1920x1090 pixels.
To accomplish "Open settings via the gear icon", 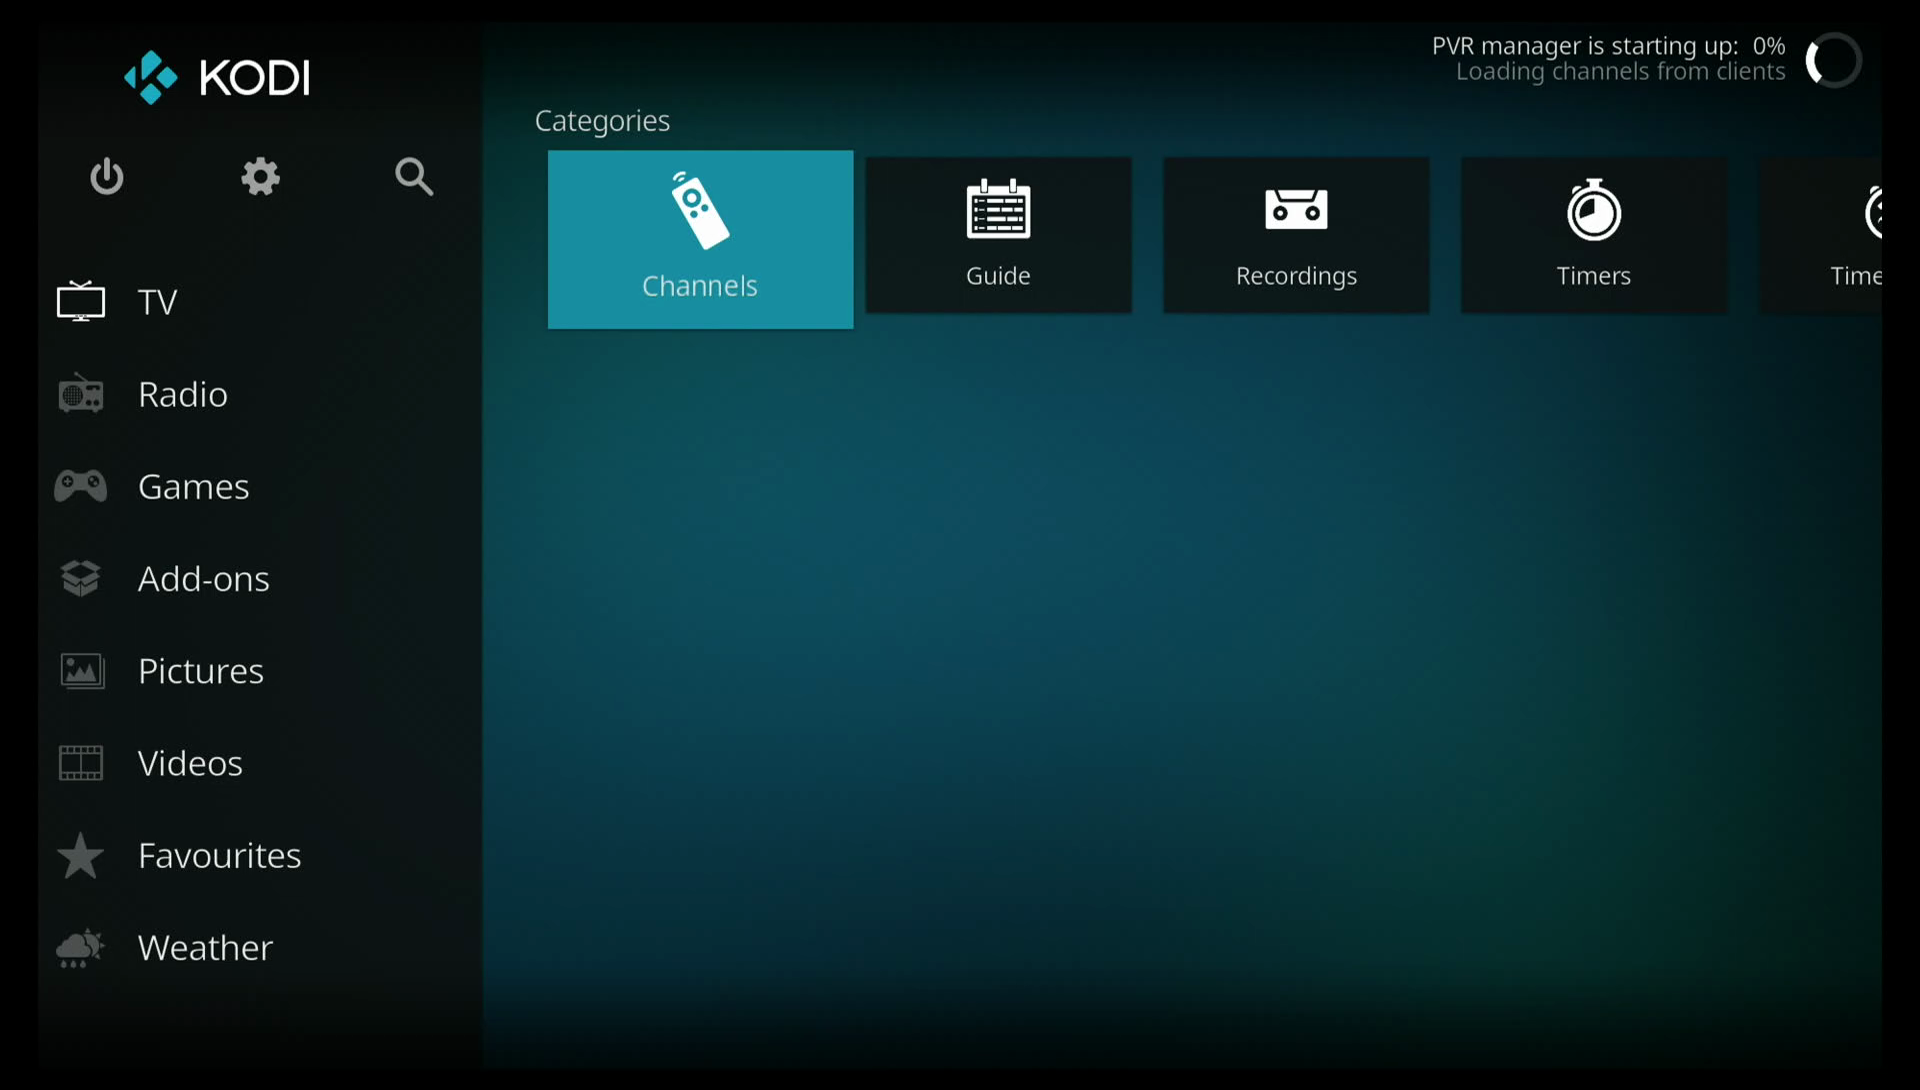I will [x=260, y=177].
